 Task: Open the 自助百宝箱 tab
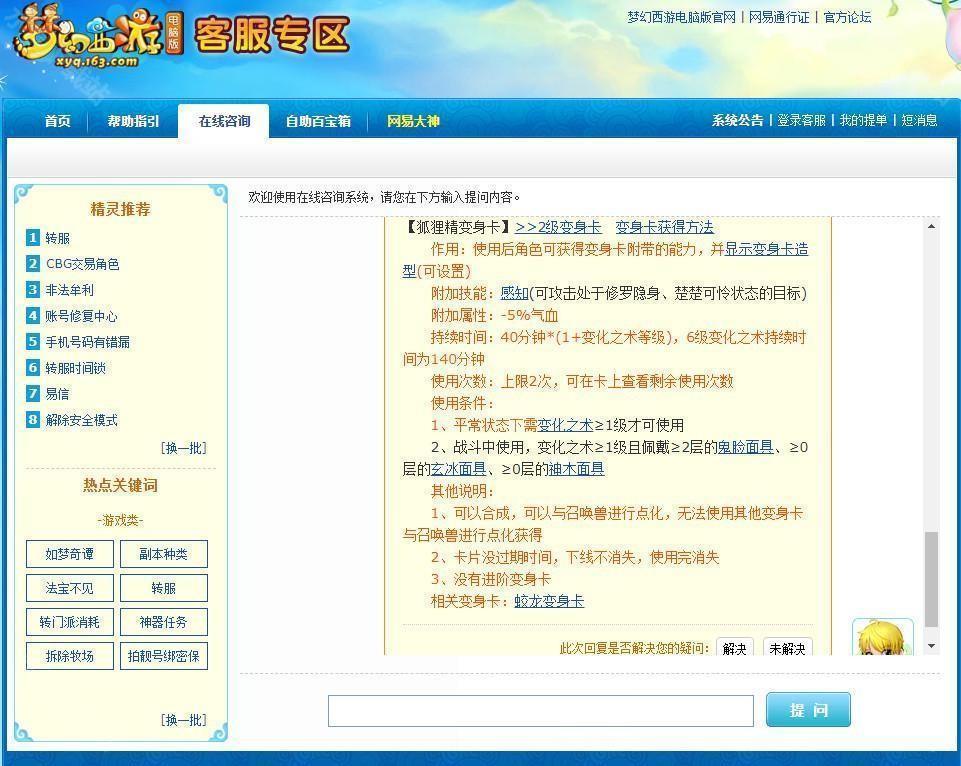tap(318, 121)
